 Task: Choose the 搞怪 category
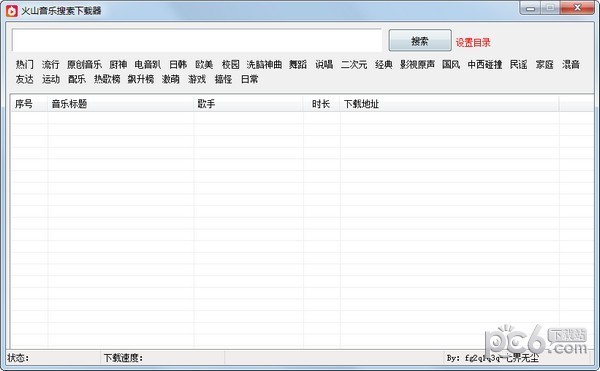tap(223, 79)
